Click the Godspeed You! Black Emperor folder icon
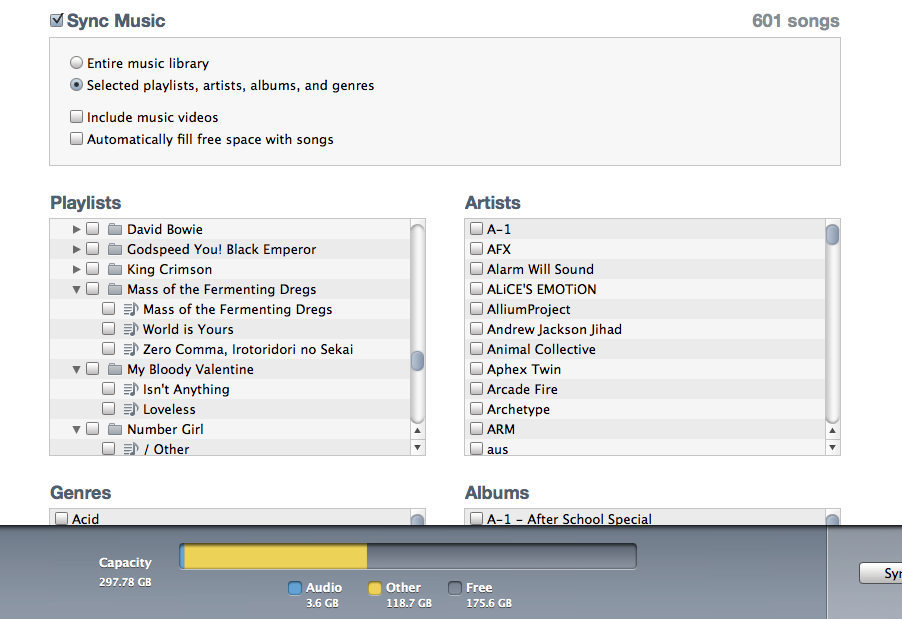The width and height of the screenshot is (902, 619). point(115,249)
